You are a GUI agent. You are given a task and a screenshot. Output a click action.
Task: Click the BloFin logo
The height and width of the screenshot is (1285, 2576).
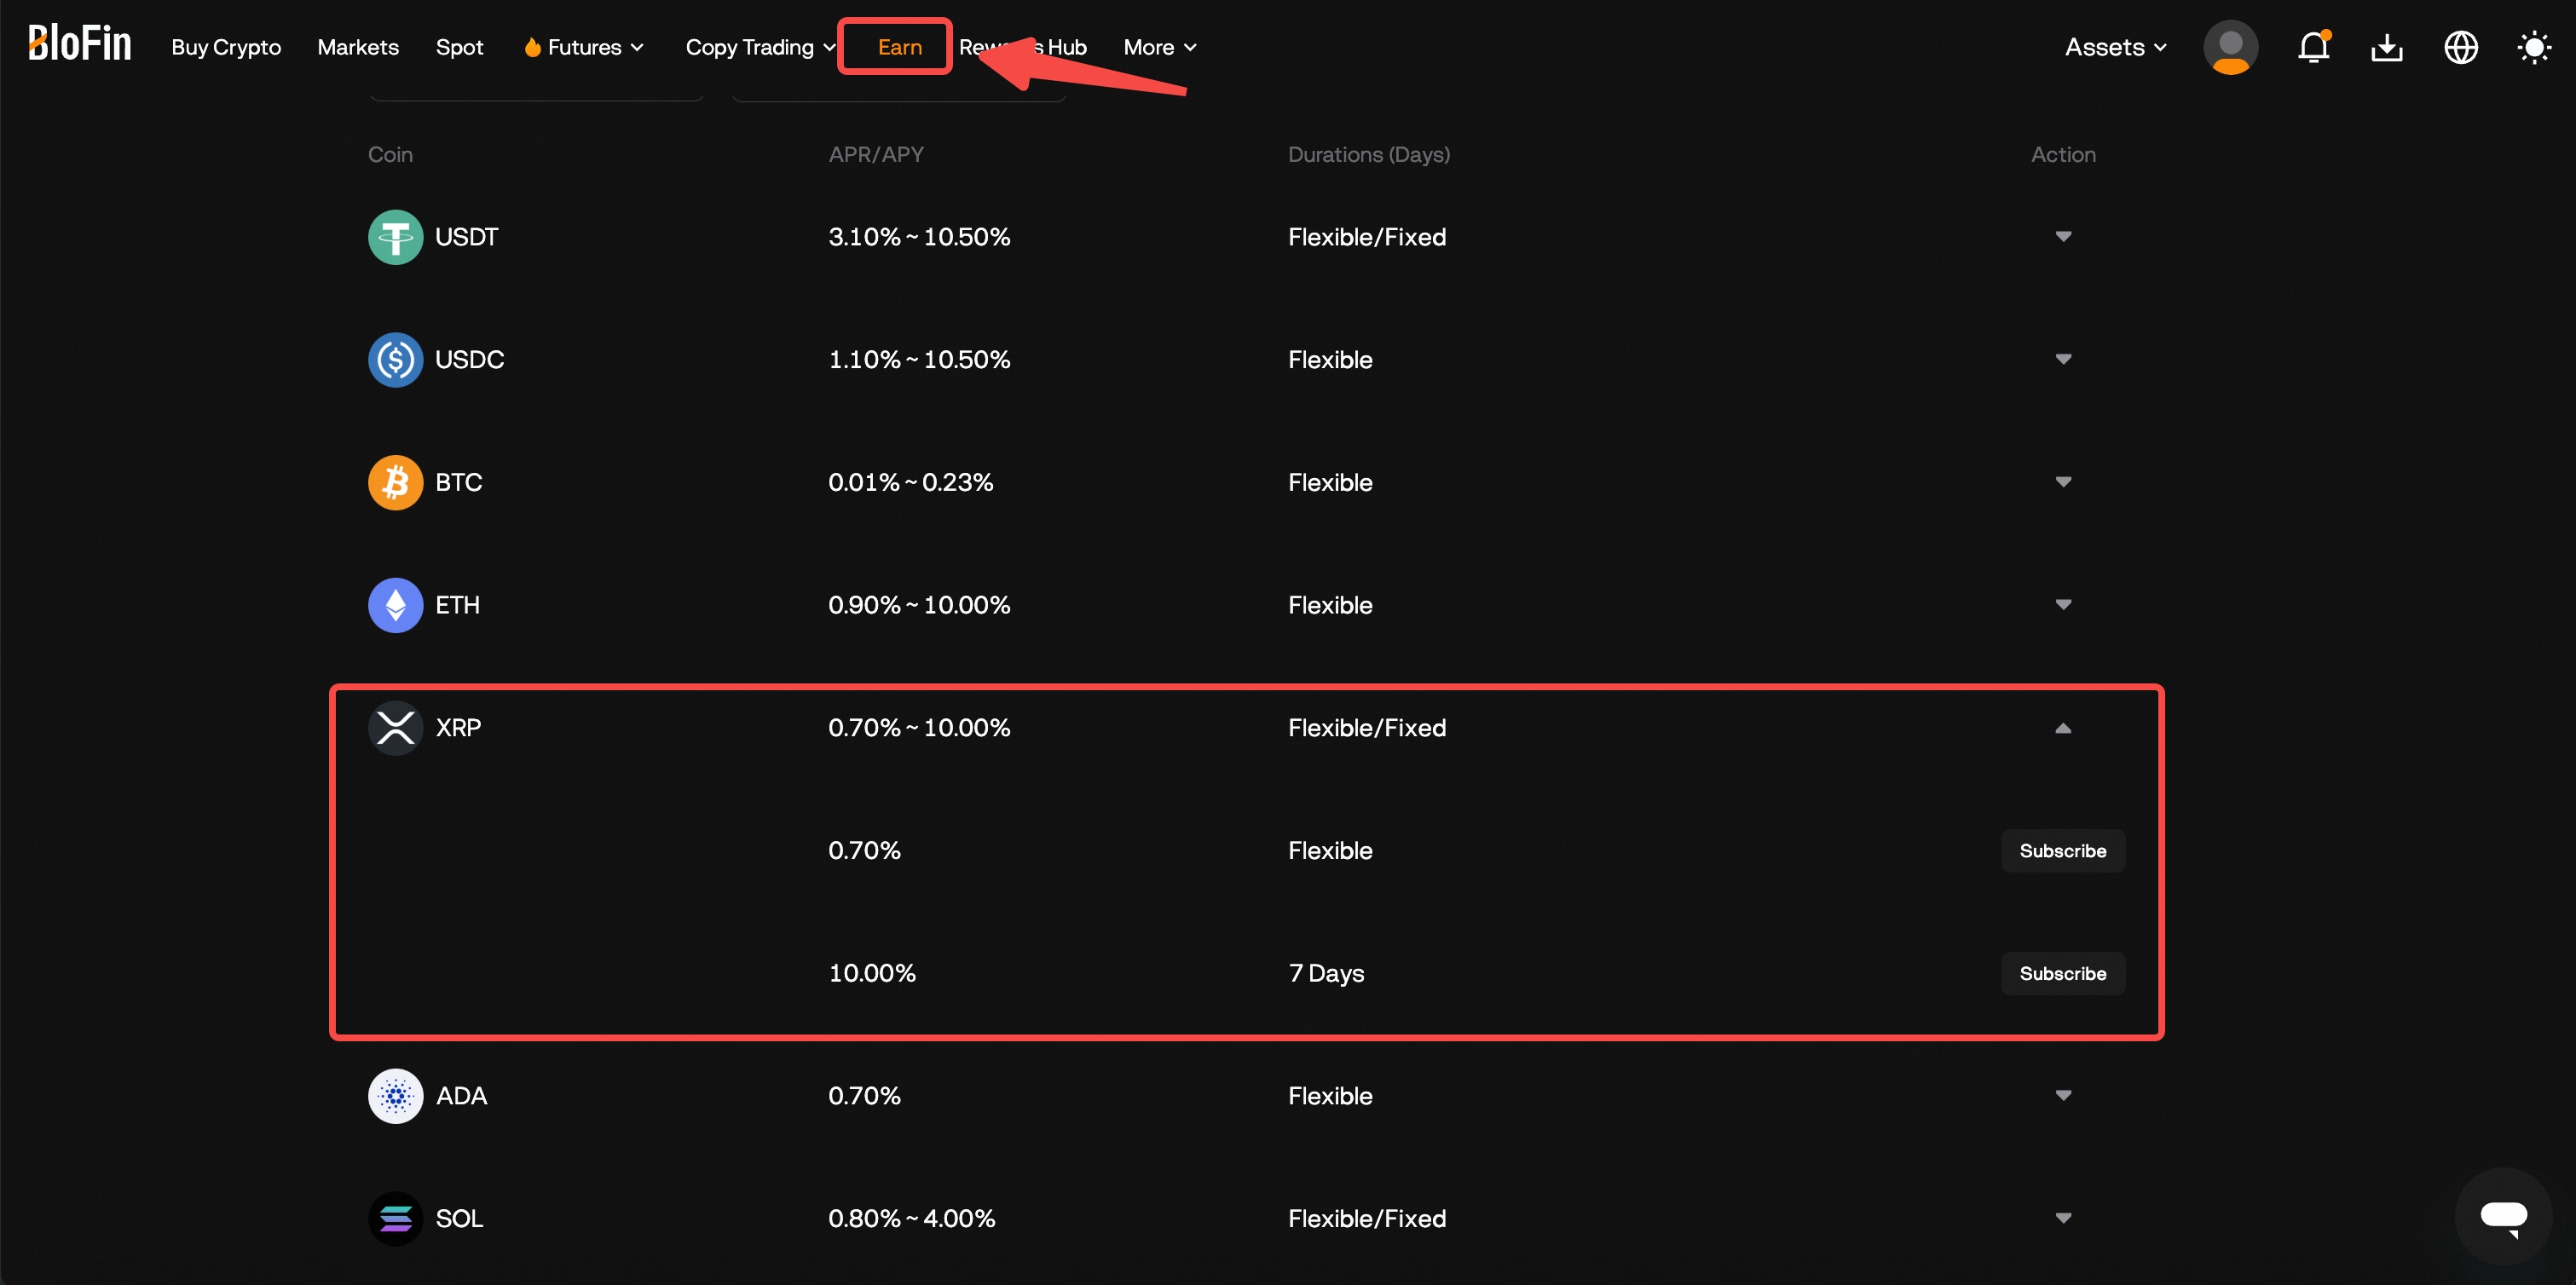tap(79, 44)
